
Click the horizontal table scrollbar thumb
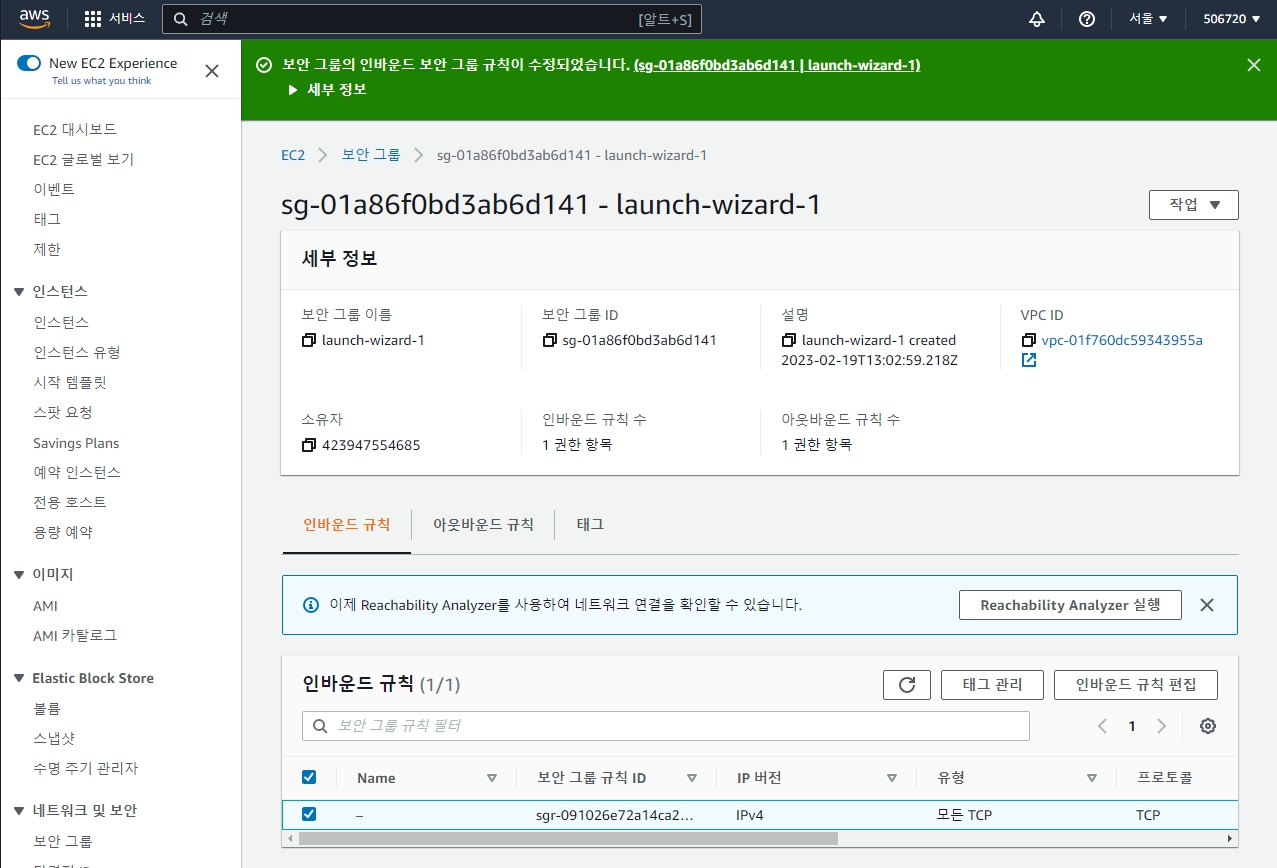[568, 838]
